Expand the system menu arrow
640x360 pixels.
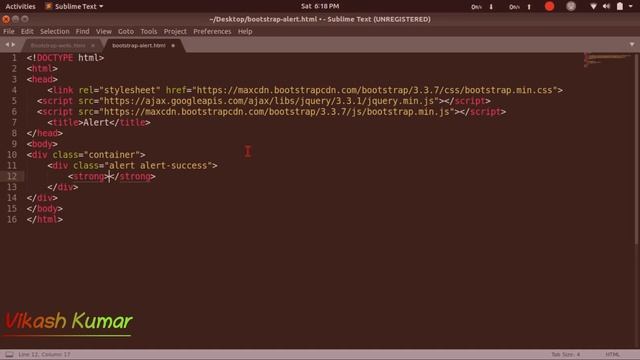click(631, 6)
